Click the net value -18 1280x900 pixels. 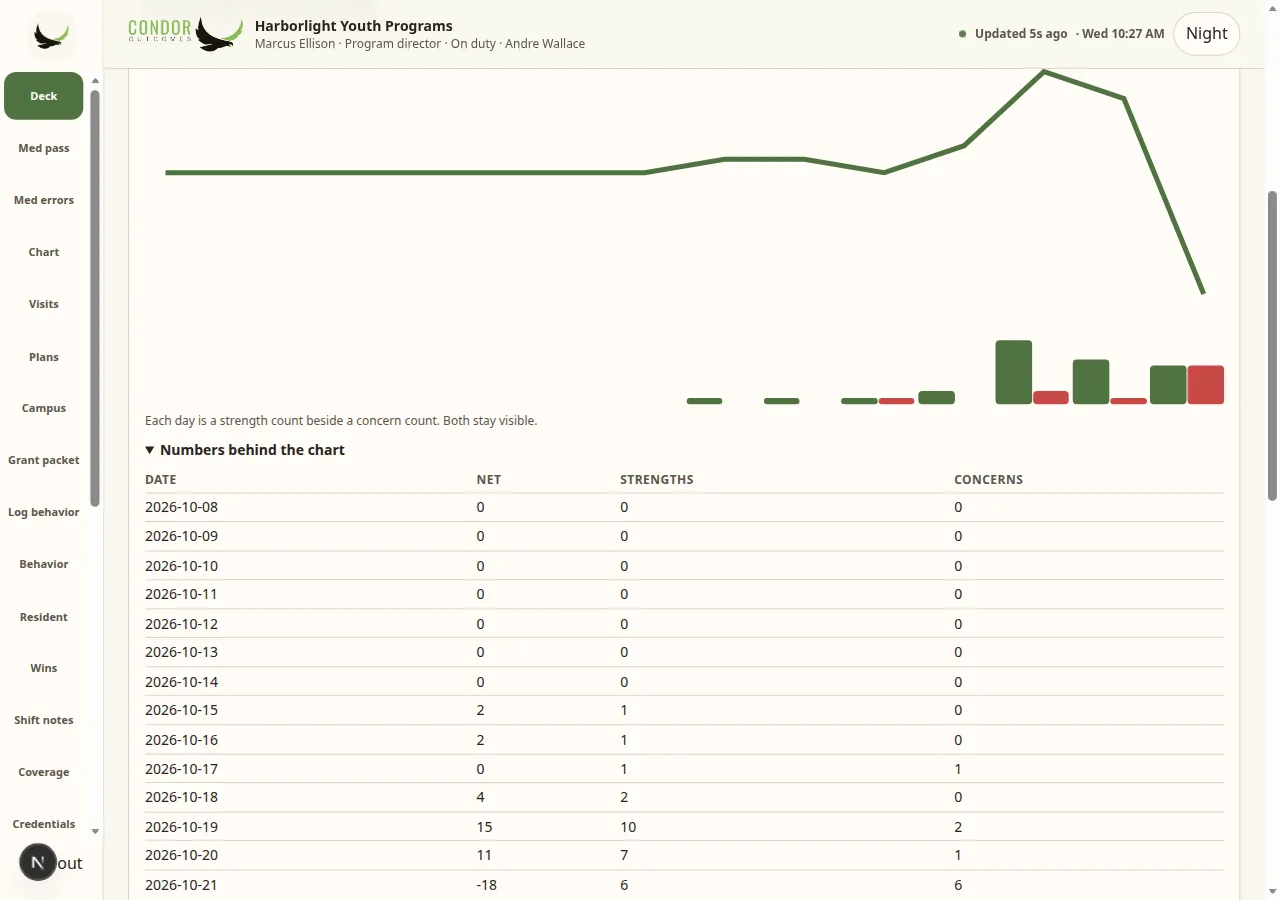click(487, 885)
